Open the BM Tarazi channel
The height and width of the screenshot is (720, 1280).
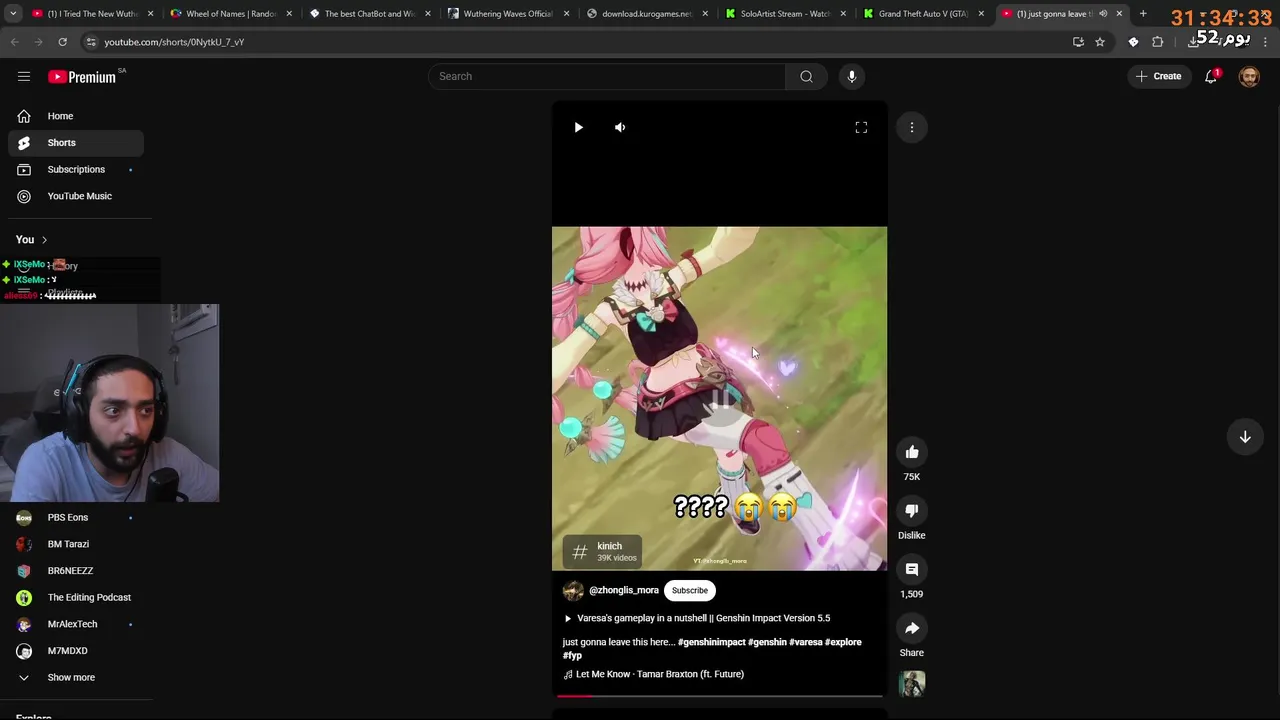(x=76, y=544)
